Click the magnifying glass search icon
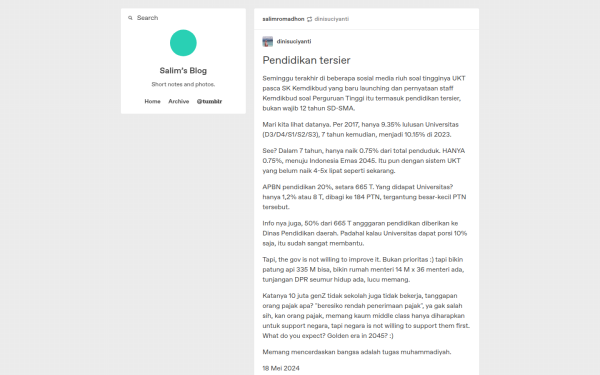Screen dimensions: 600x375 [130, 18]
